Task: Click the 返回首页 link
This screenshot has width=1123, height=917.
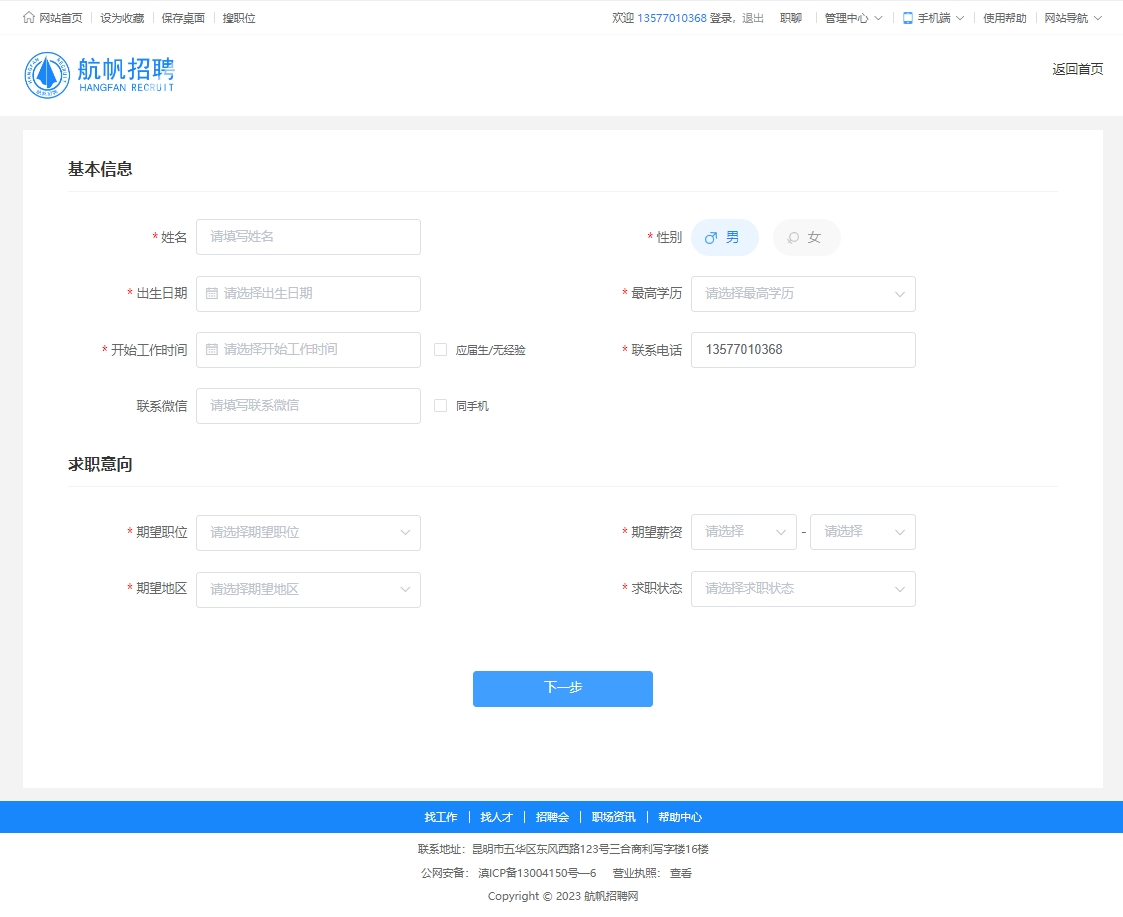Action: point(1077,69)
